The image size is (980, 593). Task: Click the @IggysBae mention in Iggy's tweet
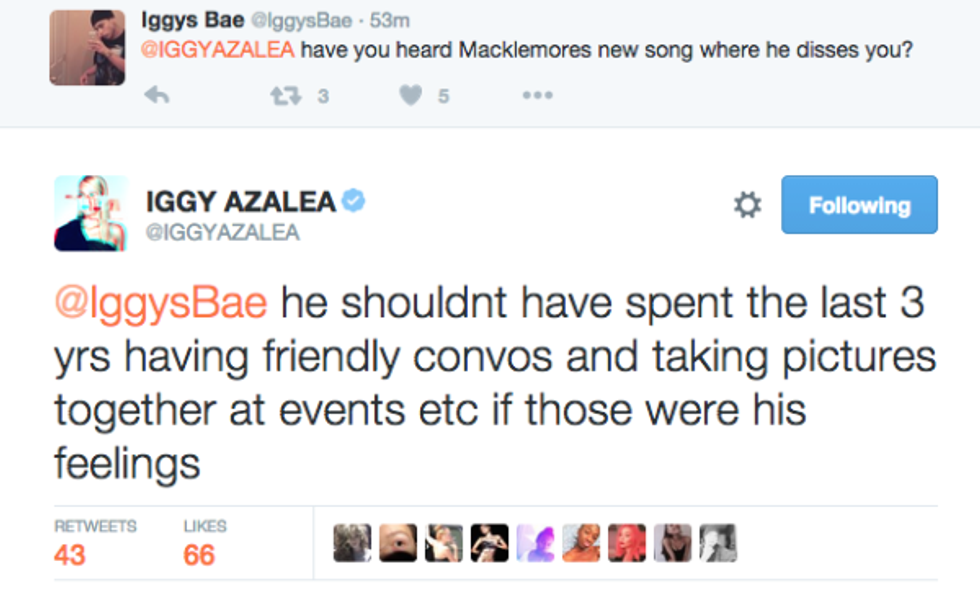pos(161,302)
